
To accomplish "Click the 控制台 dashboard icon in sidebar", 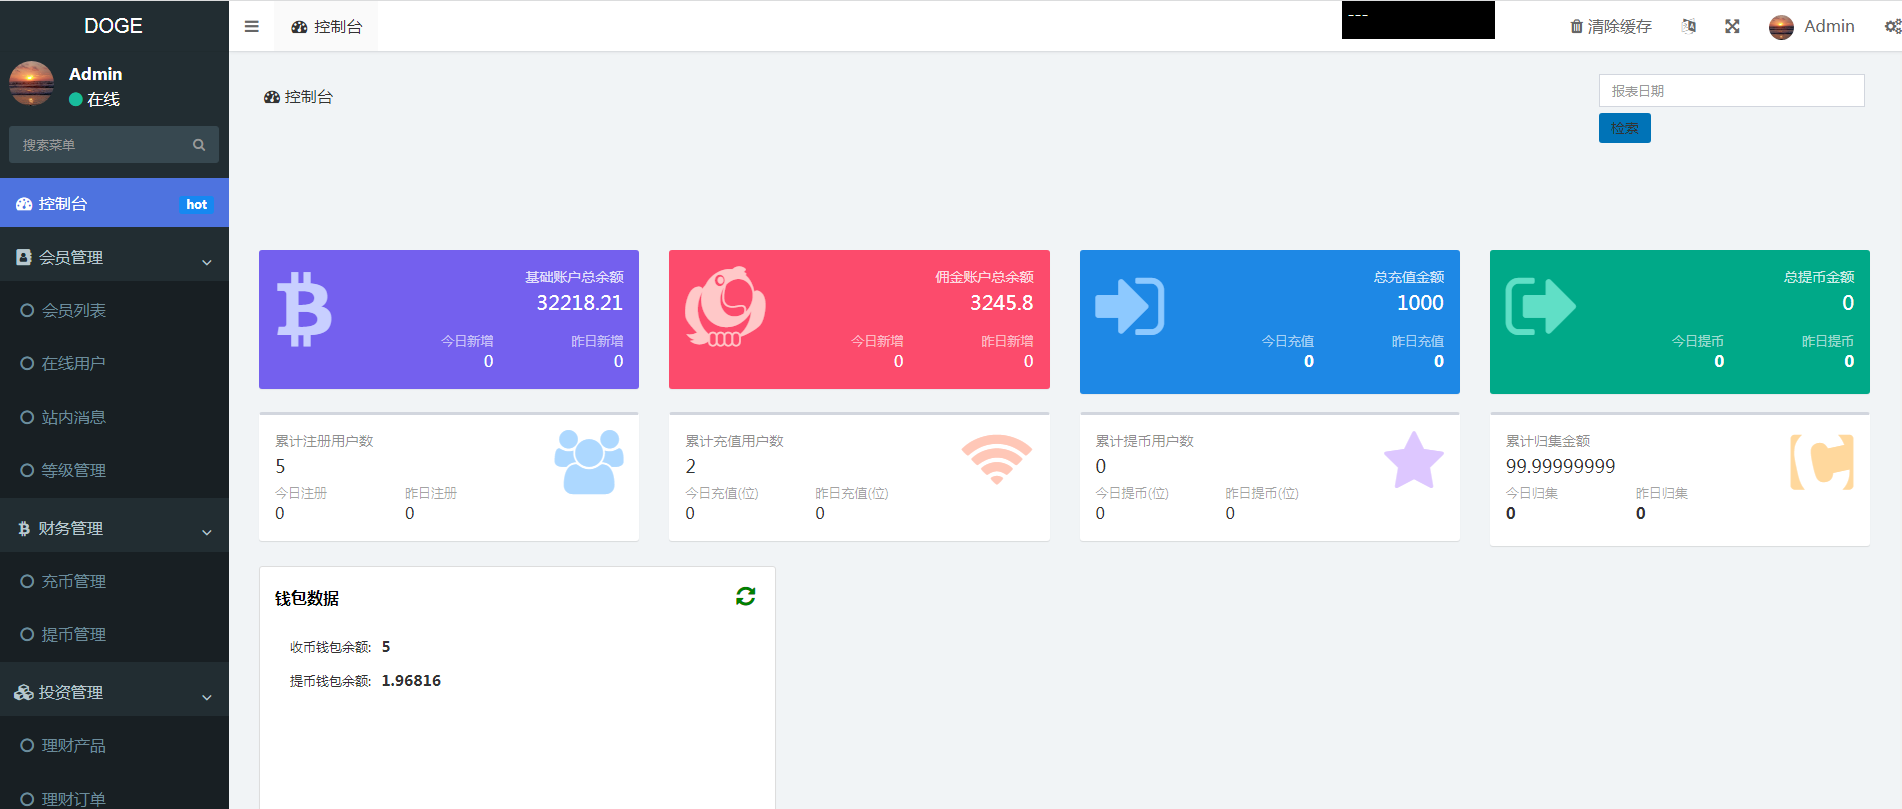I will click(x=24, y=204).
